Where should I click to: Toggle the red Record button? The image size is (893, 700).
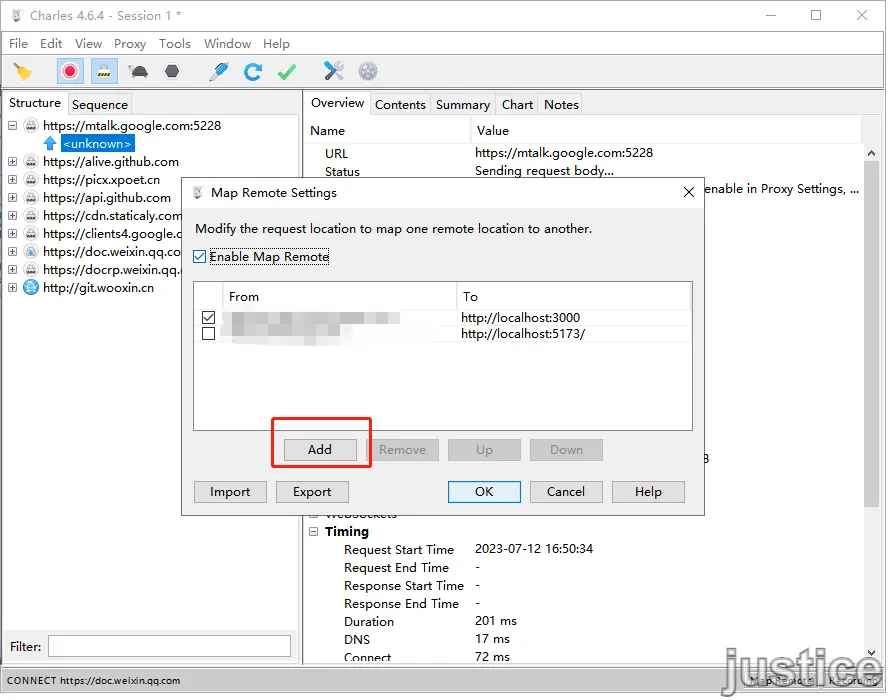70,72
